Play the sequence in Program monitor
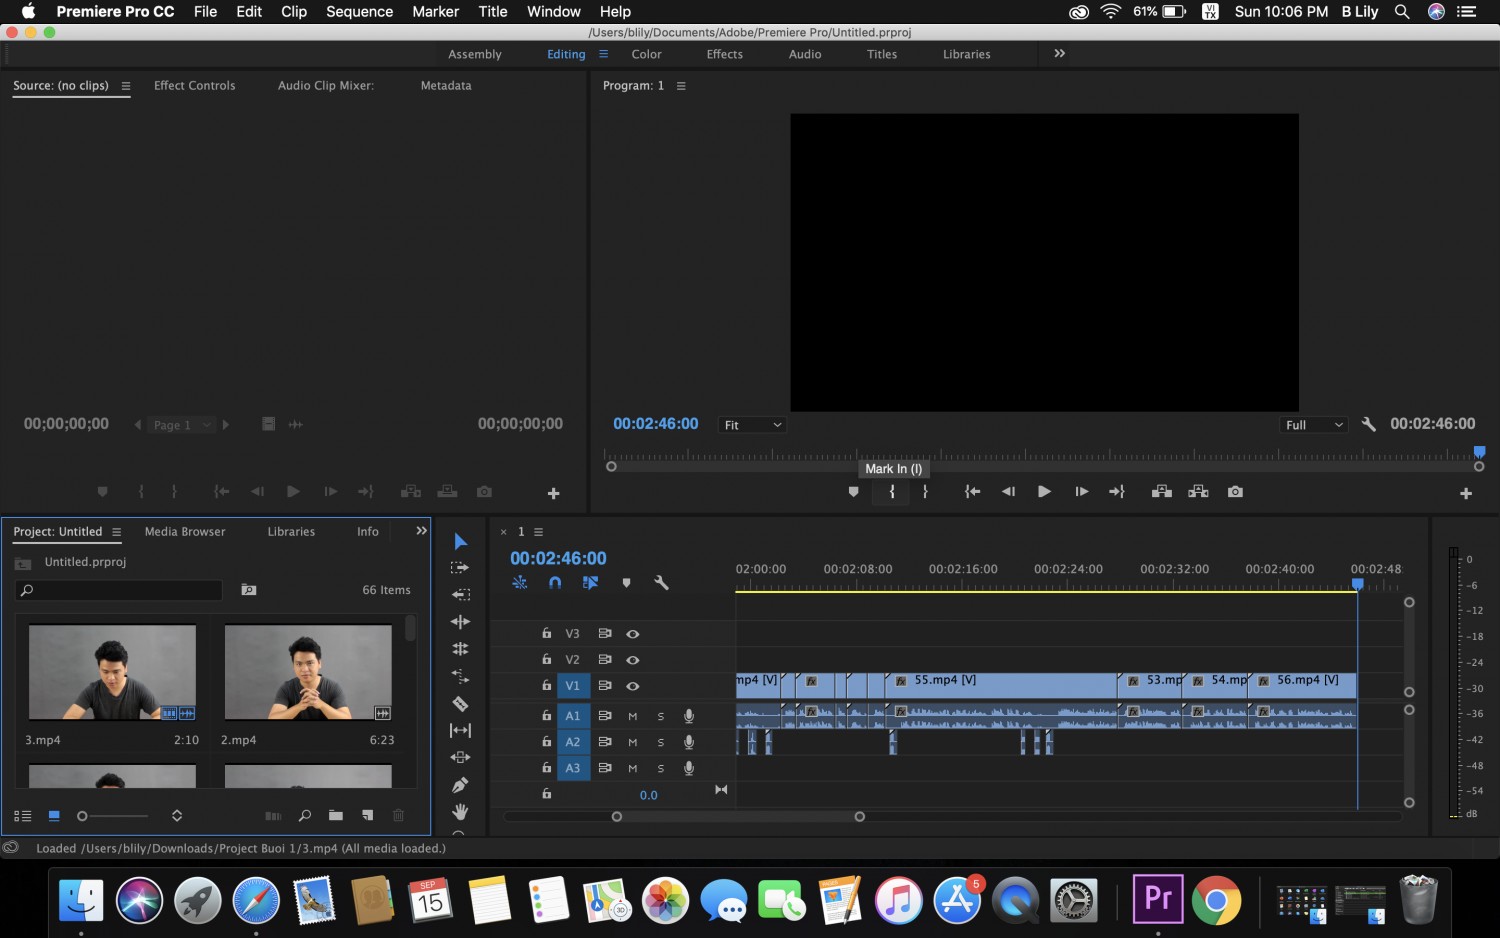Image resolution: width=1500 pixels, height=938 pixels. coord(1044,492)
